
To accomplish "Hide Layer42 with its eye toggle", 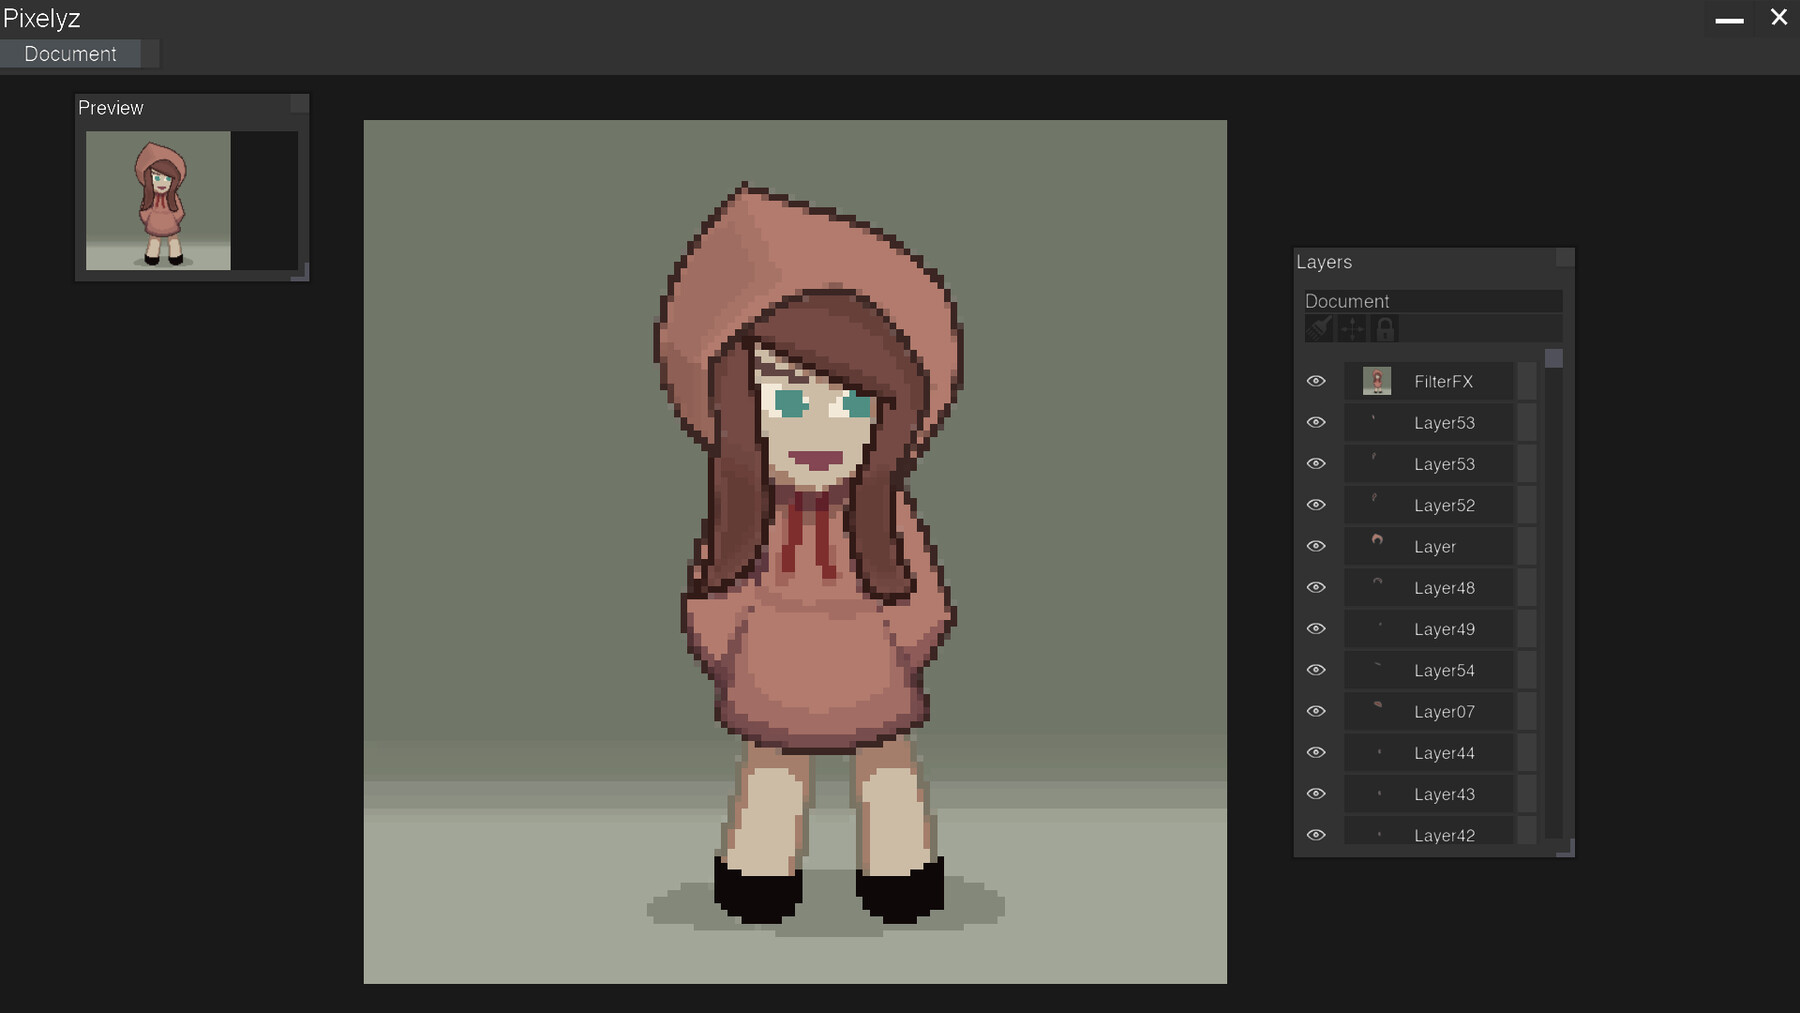I will [1316, 834].
